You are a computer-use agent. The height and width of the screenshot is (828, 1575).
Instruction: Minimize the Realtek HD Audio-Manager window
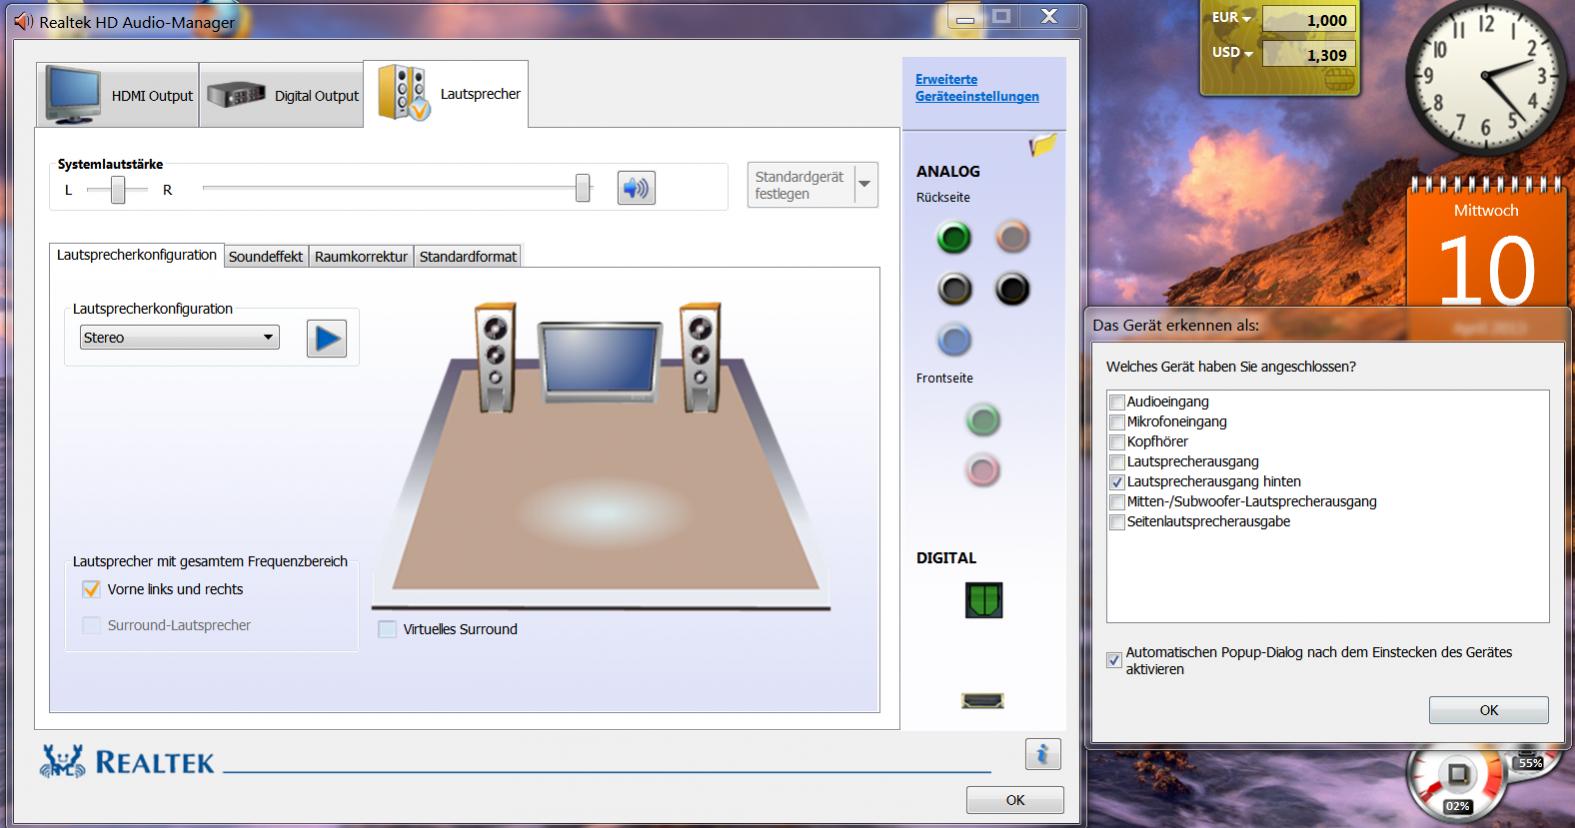pos(964,18)
